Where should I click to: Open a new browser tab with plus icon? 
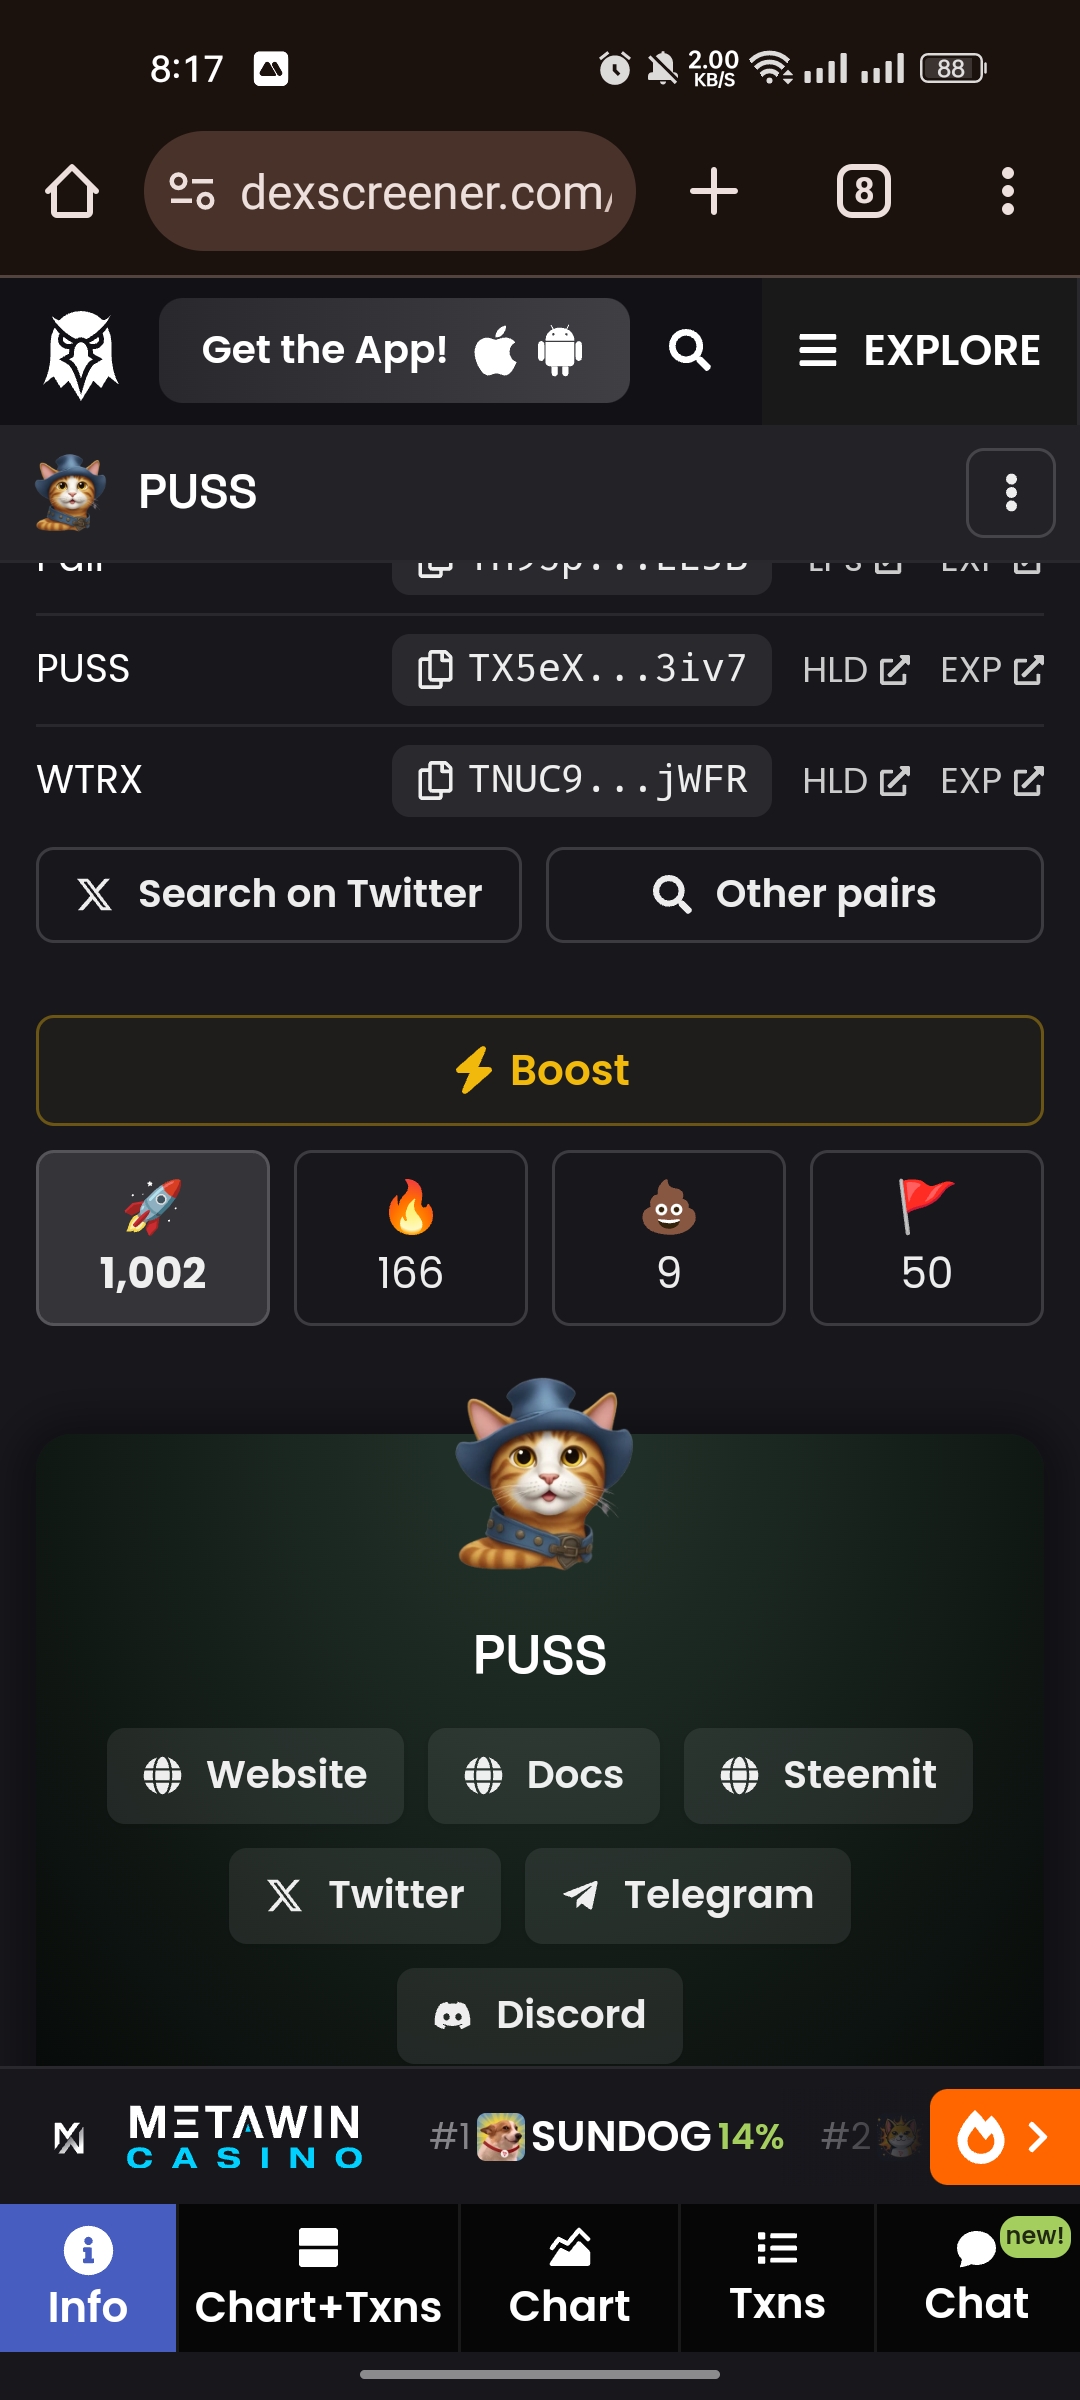pos(714,191)
